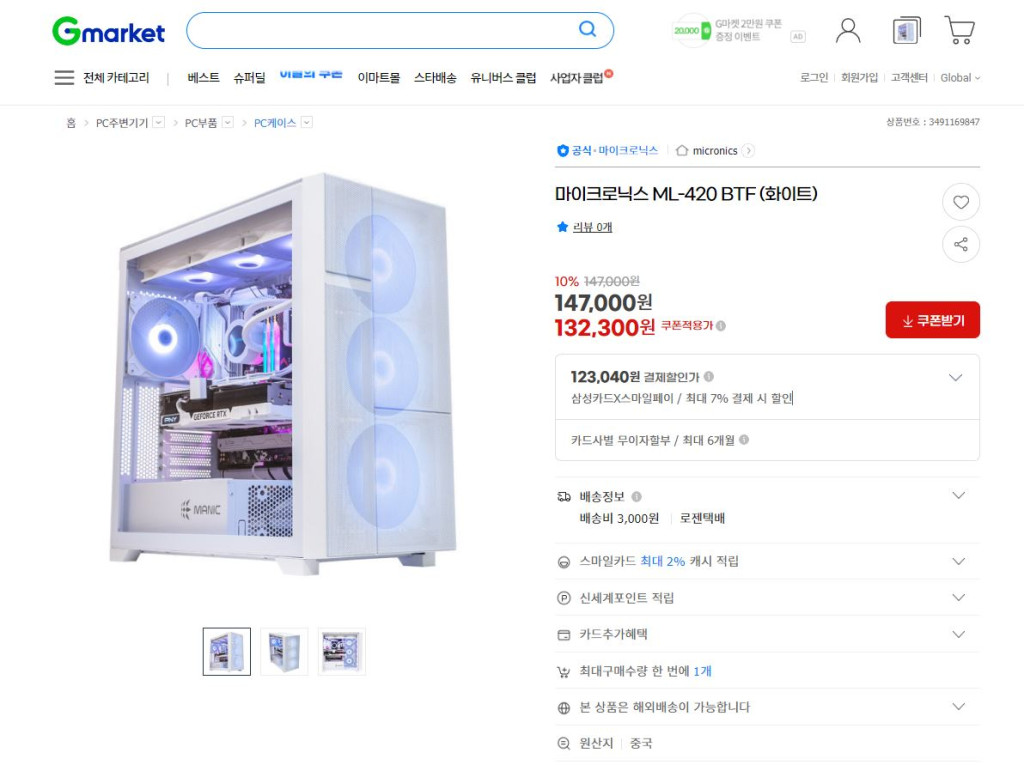
Task: Open the hamburger all-categories menu icon
Action: tap(64, 78)
